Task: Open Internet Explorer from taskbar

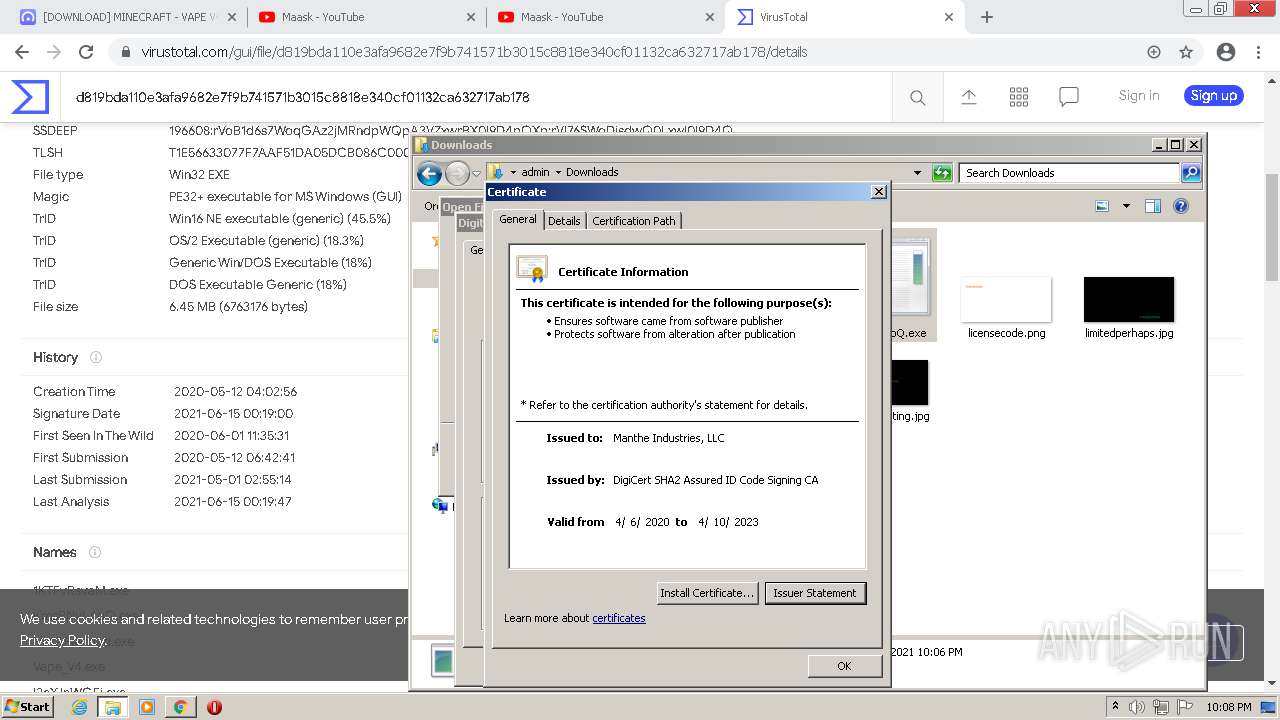Action: click(79, 707)
